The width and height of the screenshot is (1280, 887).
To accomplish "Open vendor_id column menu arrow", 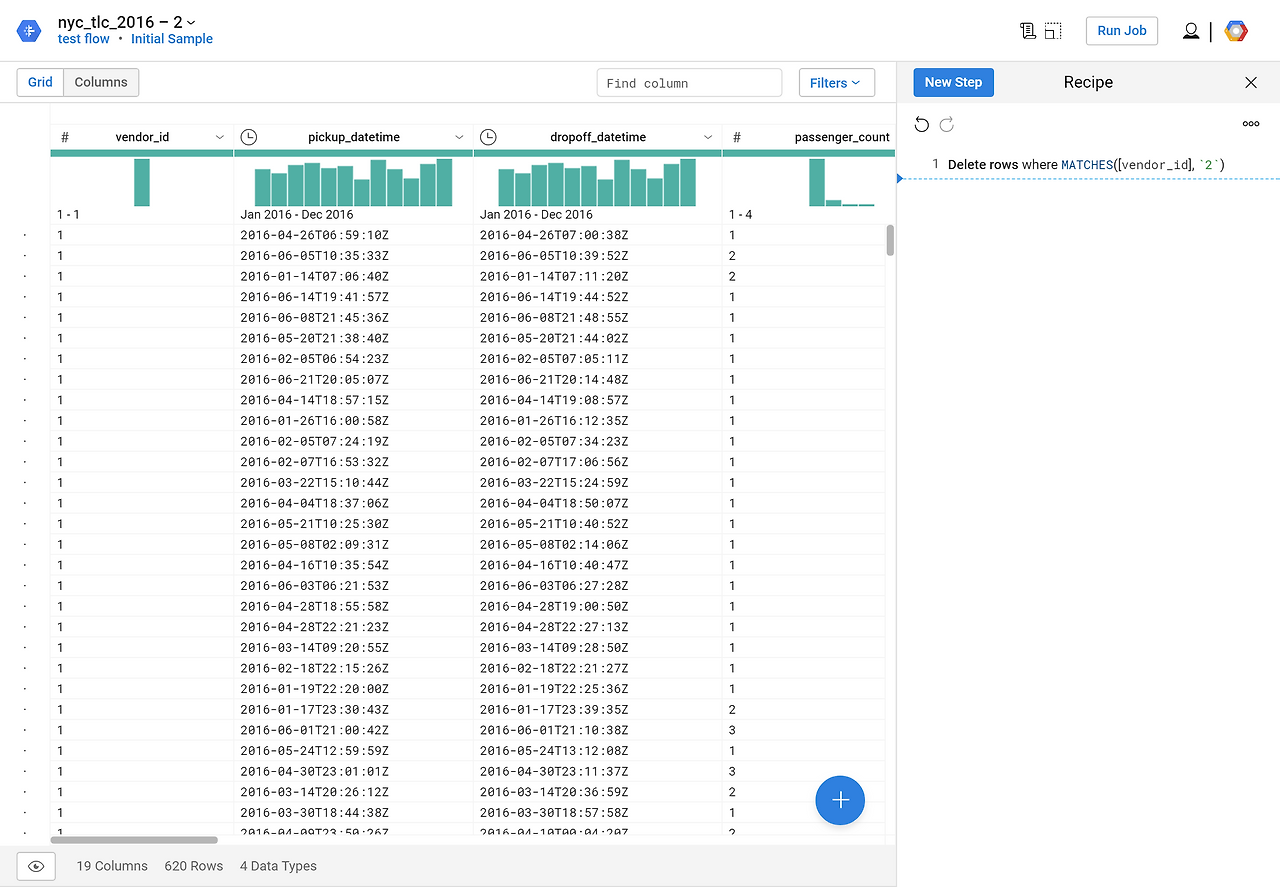I will coord(220,137).
